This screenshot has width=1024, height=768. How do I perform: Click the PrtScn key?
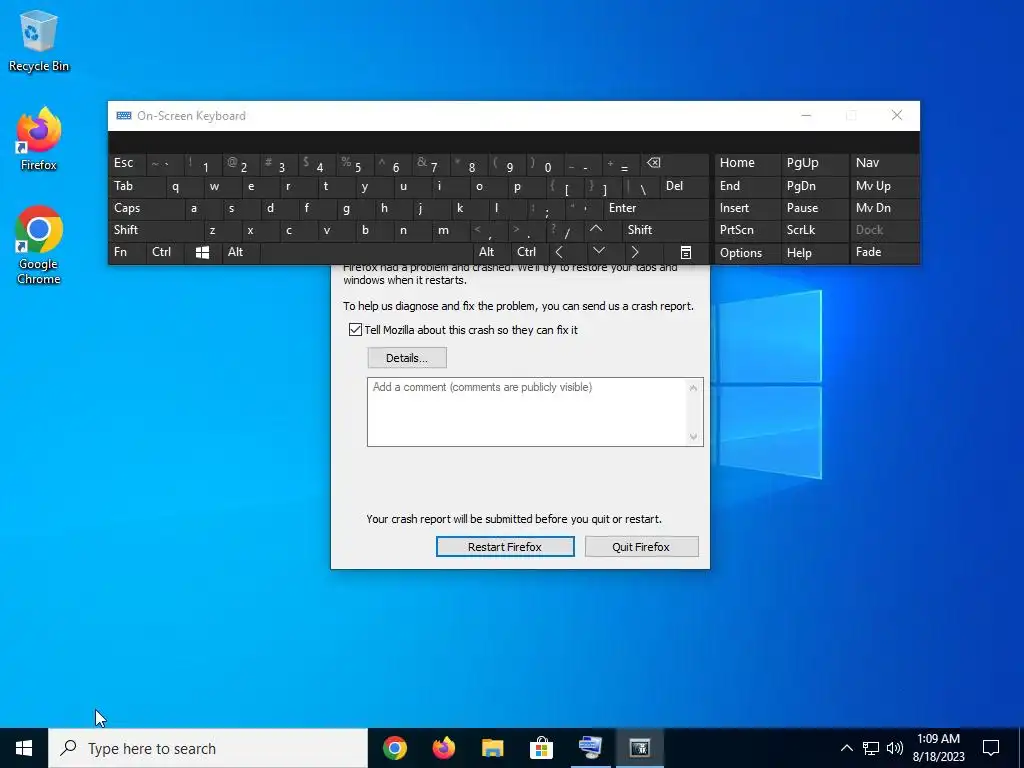(747, 230)
